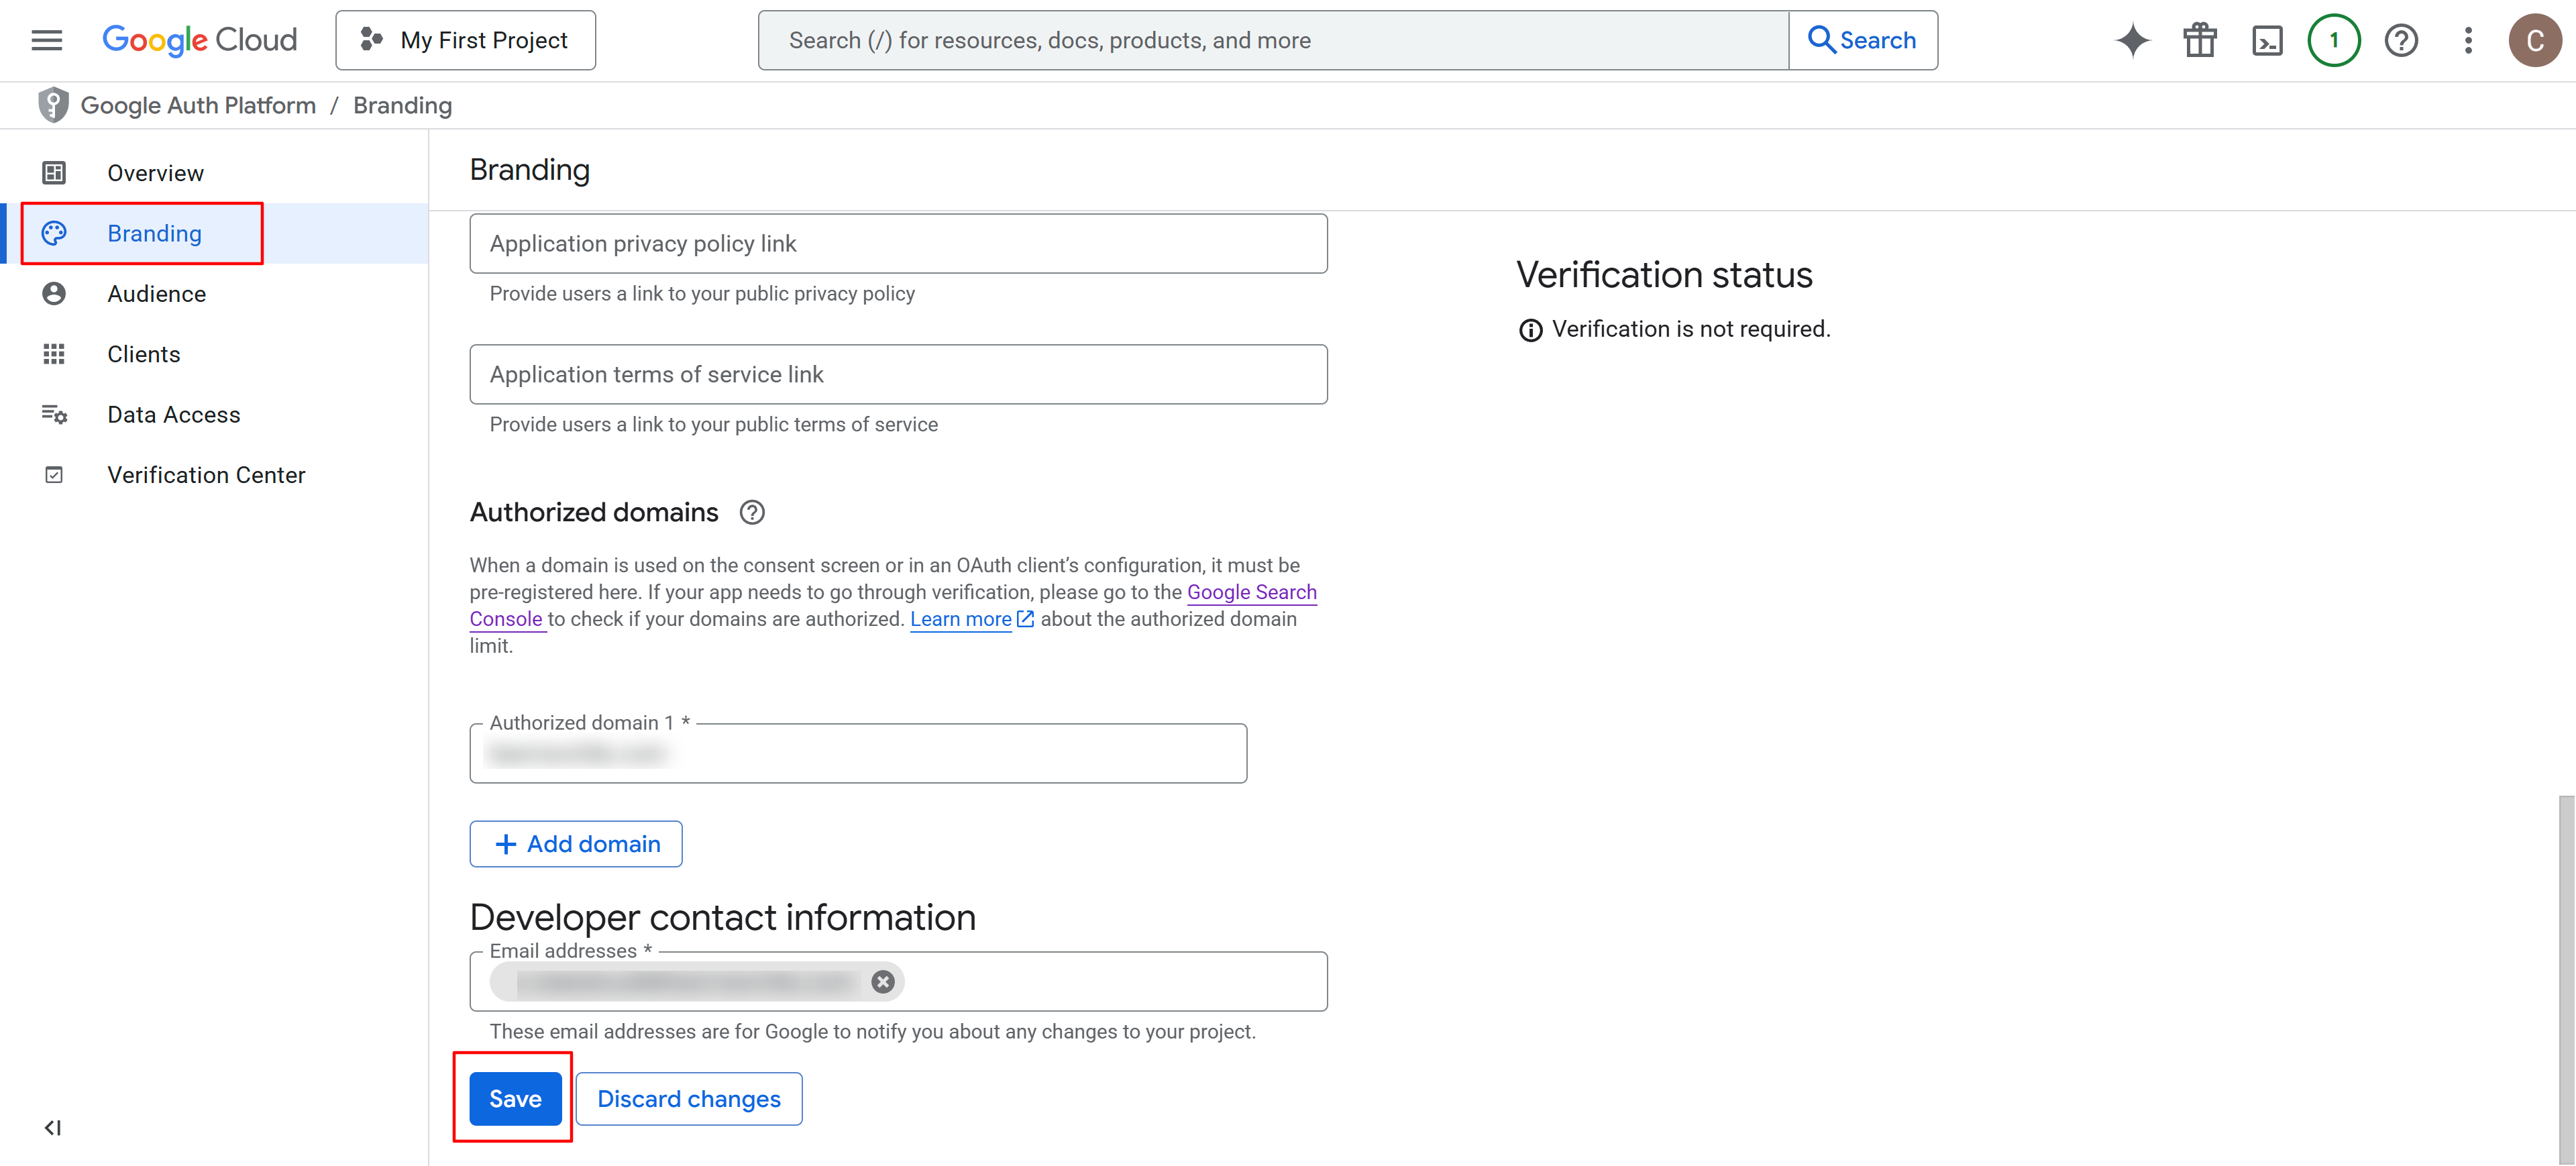Viewport: 2576px width, 1166px height.
Task: Open Gemini AI assistant sparkle icon
Action: click(2132, 40)
